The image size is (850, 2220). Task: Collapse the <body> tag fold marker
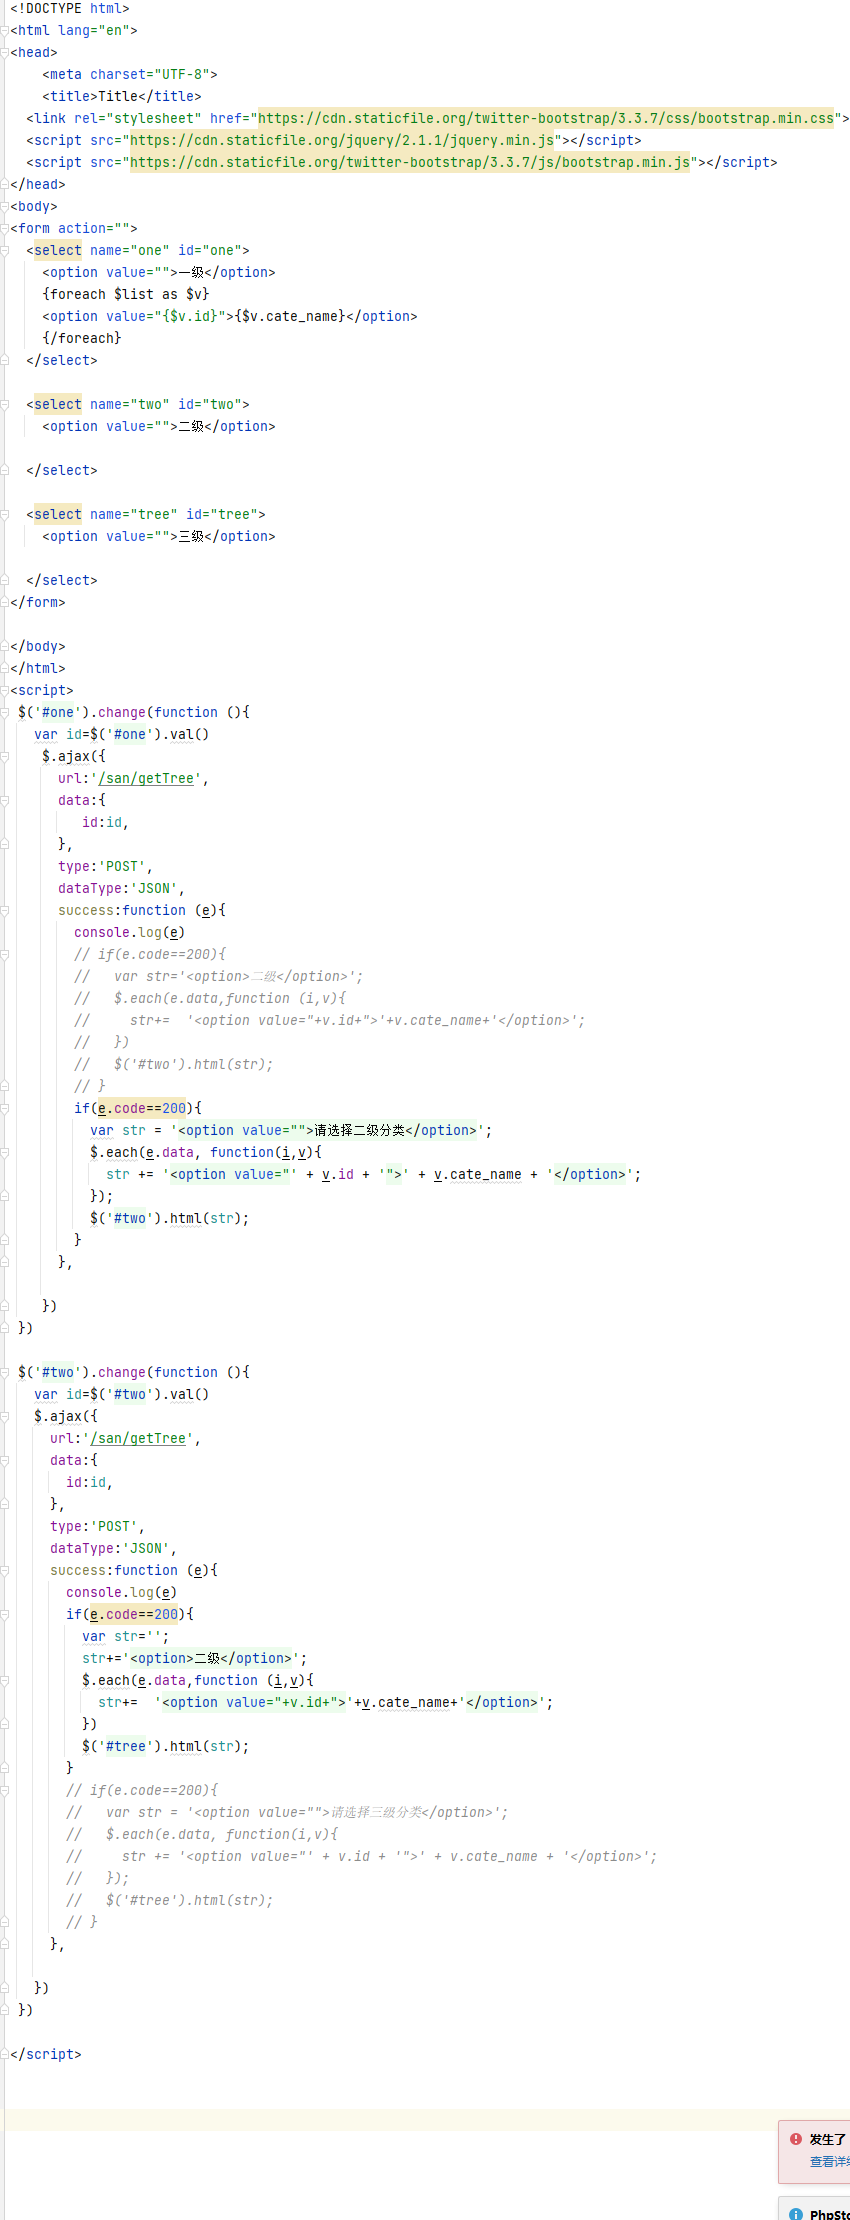4,207
